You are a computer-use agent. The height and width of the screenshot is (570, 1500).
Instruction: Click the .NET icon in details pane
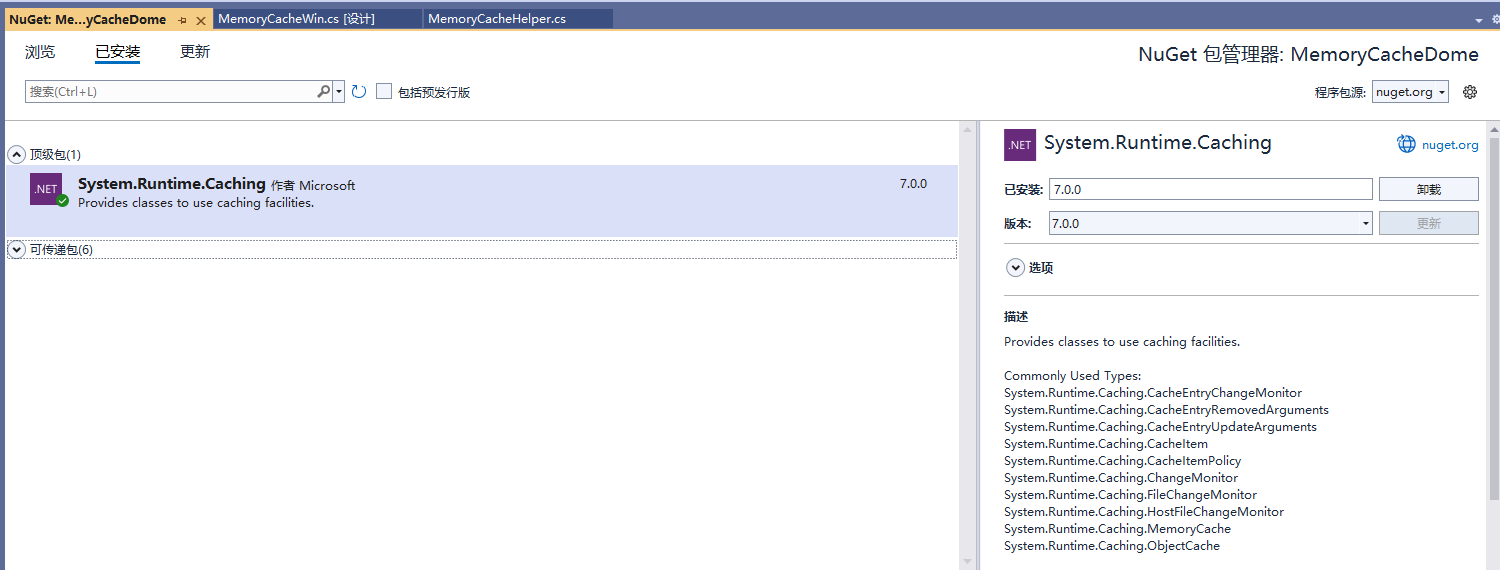[1020, 145]
